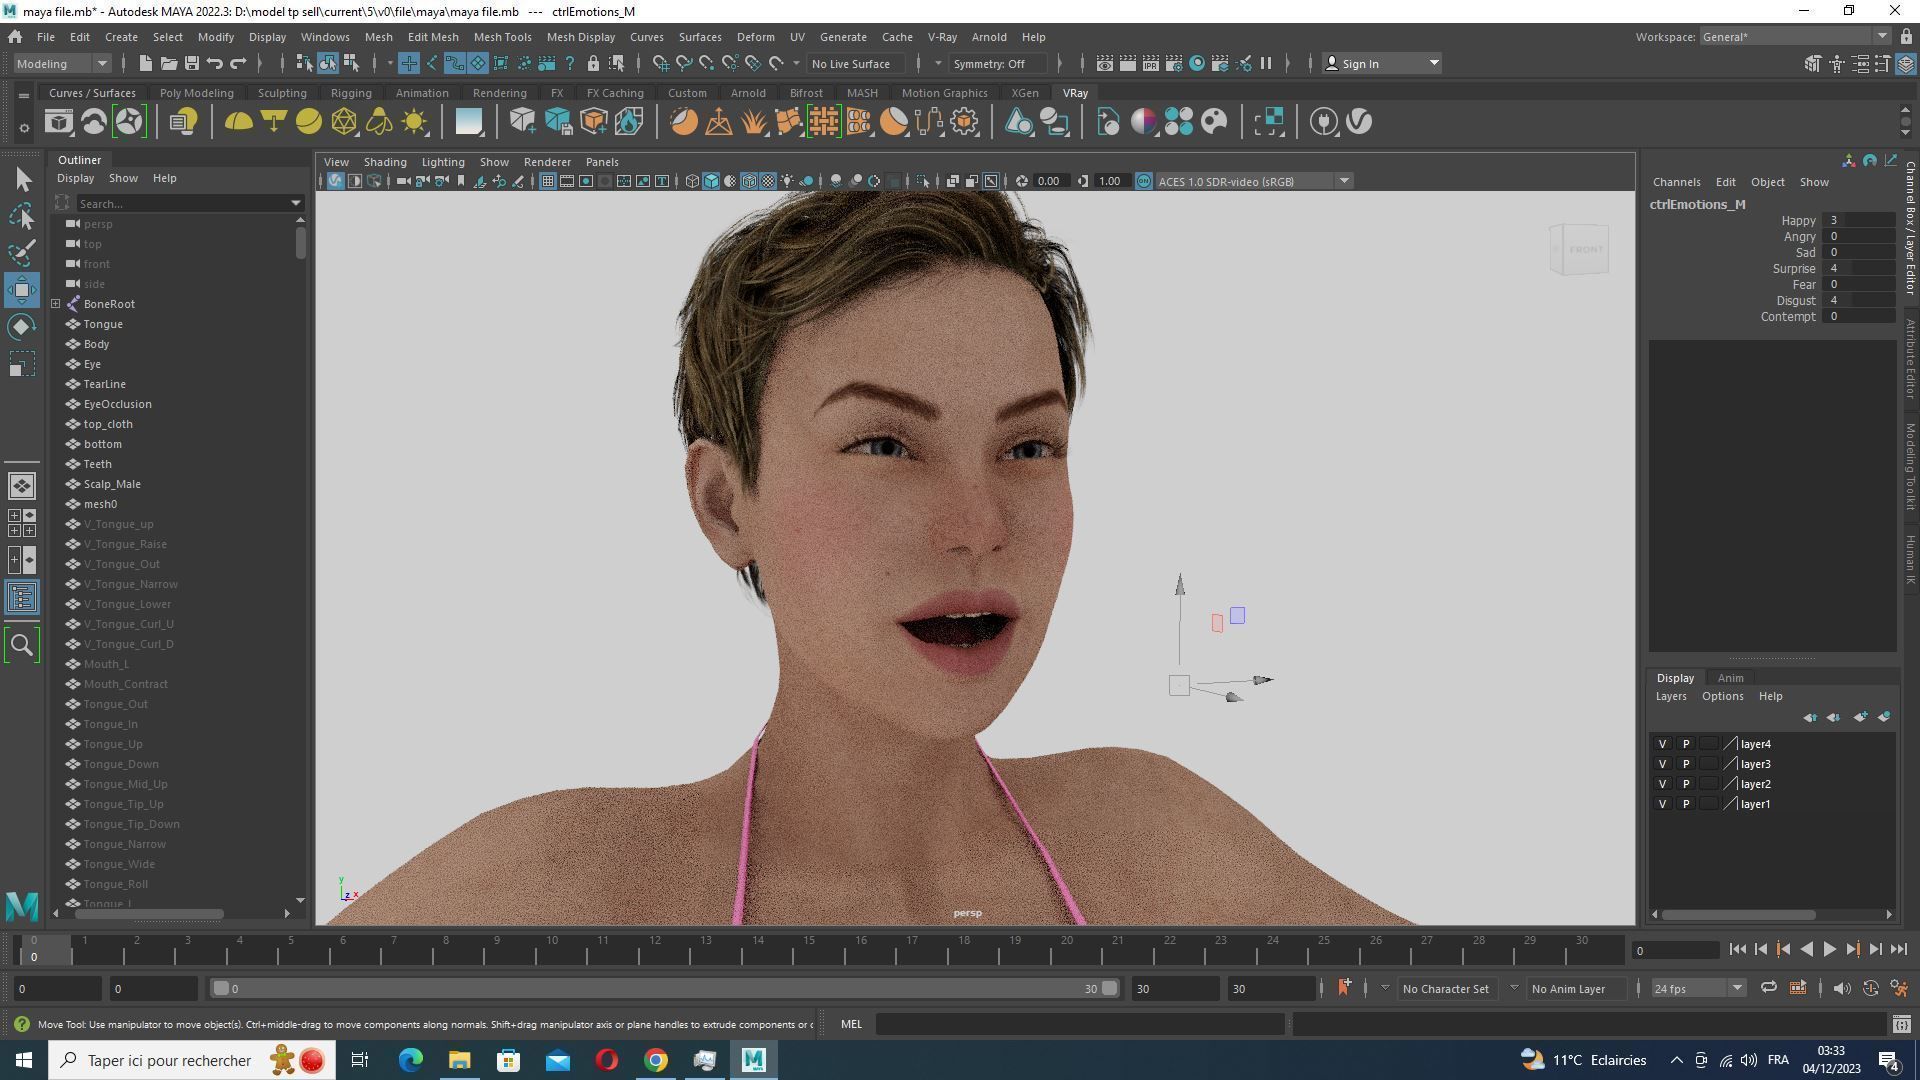1920x1080 pixels.
Task: Toggle playback P box of layer2
Action: point(1685,784)
